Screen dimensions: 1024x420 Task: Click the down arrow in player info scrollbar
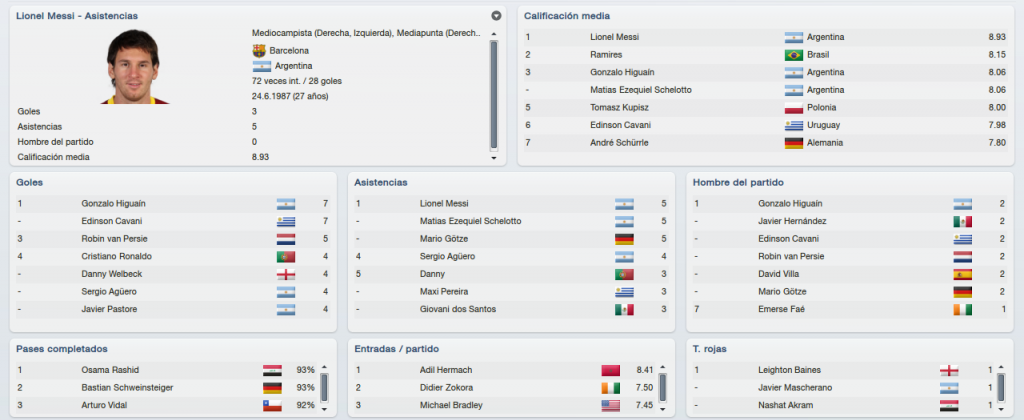(494, 158)
